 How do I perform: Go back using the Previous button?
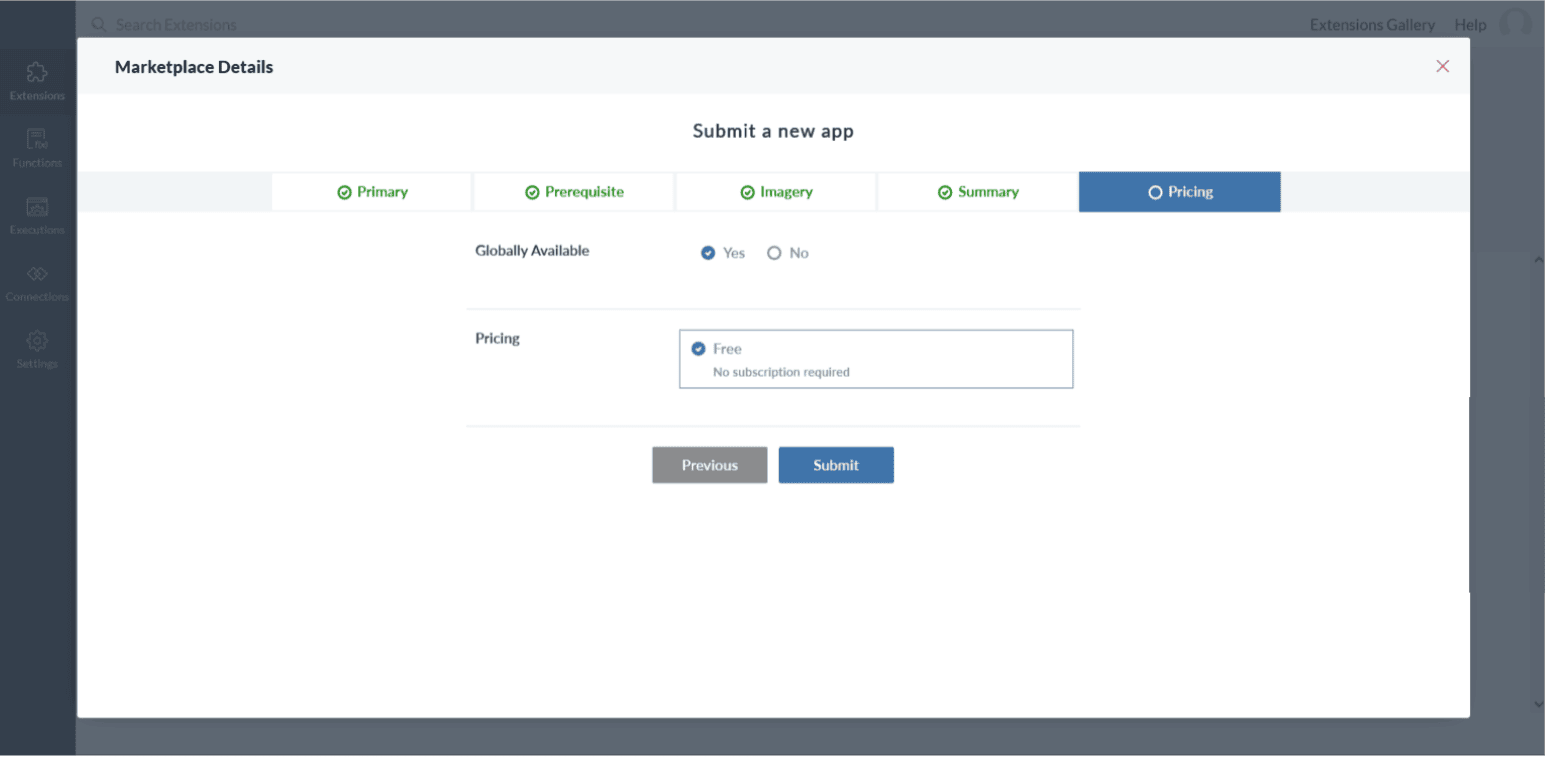coord(709,464)
